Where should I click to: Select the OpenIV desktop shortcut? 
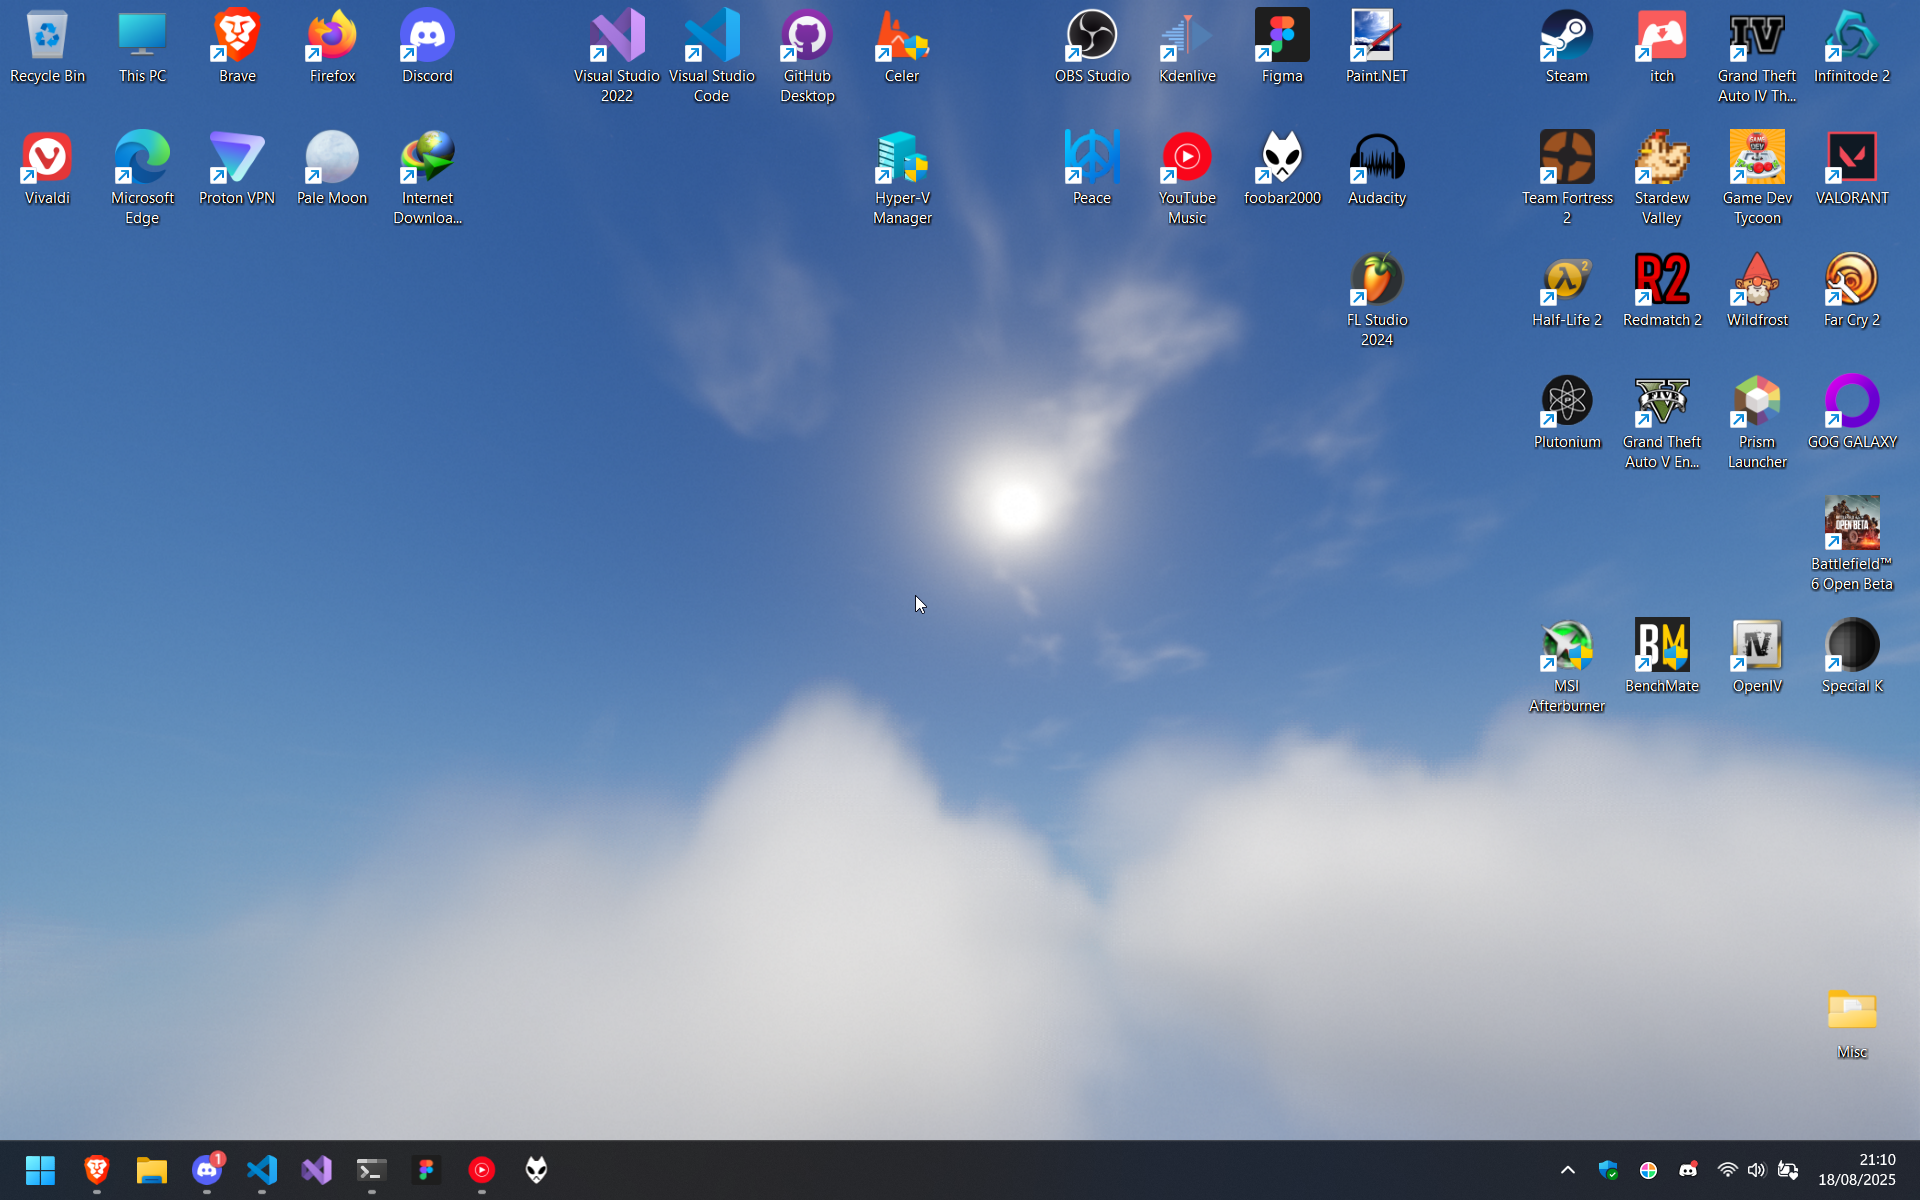(x=1757, y=657)
